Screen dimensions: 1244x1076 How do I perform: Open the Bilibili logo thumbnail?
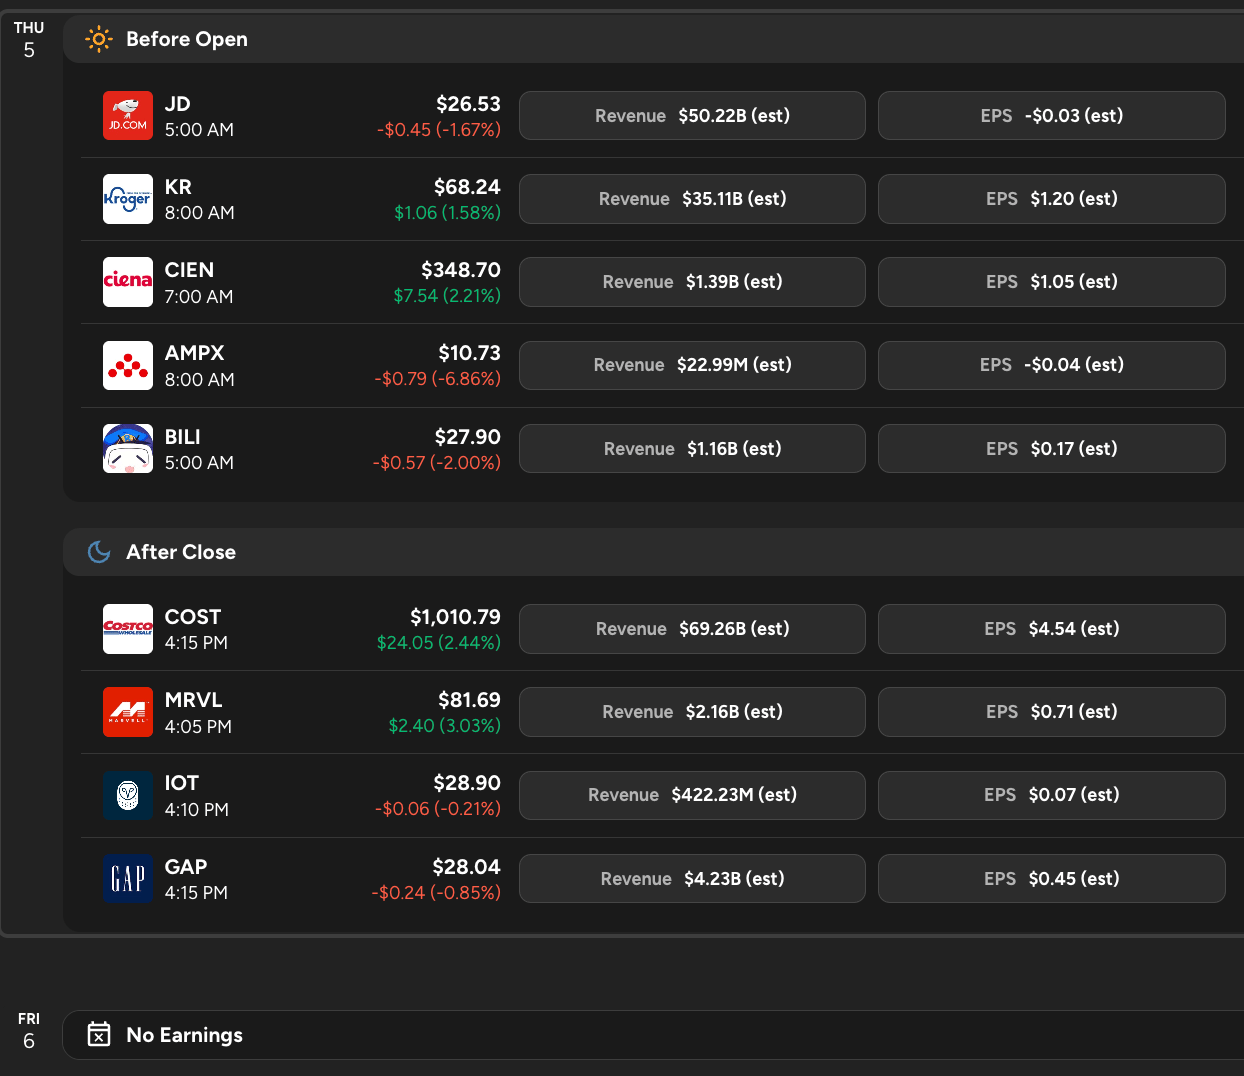click(x=128, y=449)
